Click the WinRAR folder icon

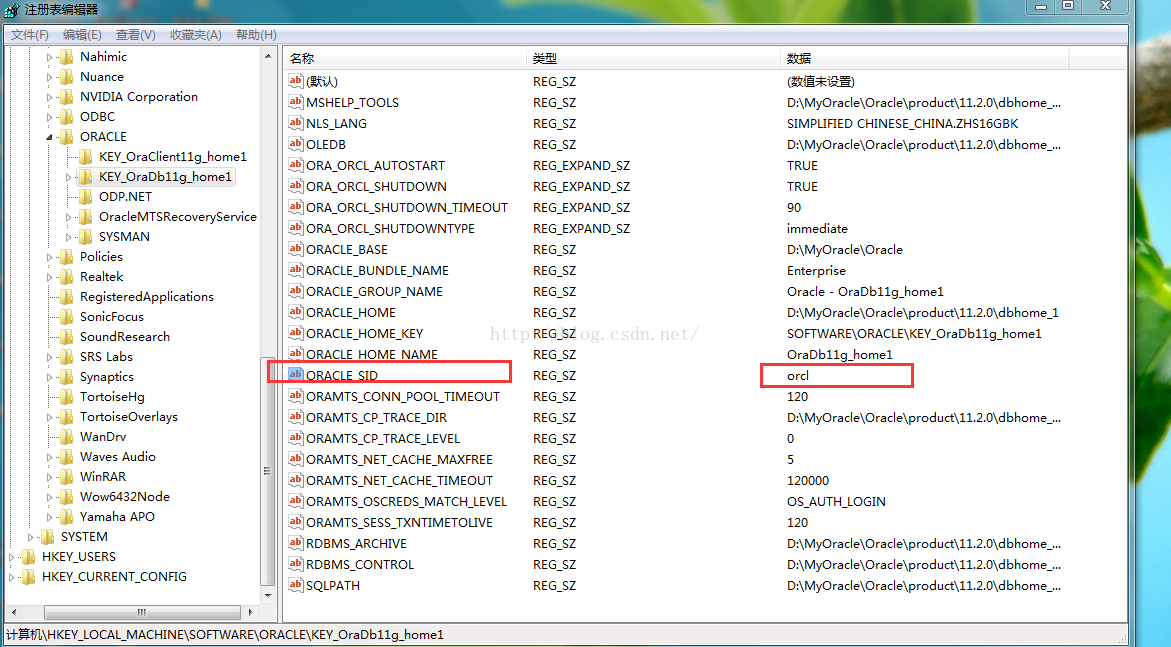[x=66, y=477]
